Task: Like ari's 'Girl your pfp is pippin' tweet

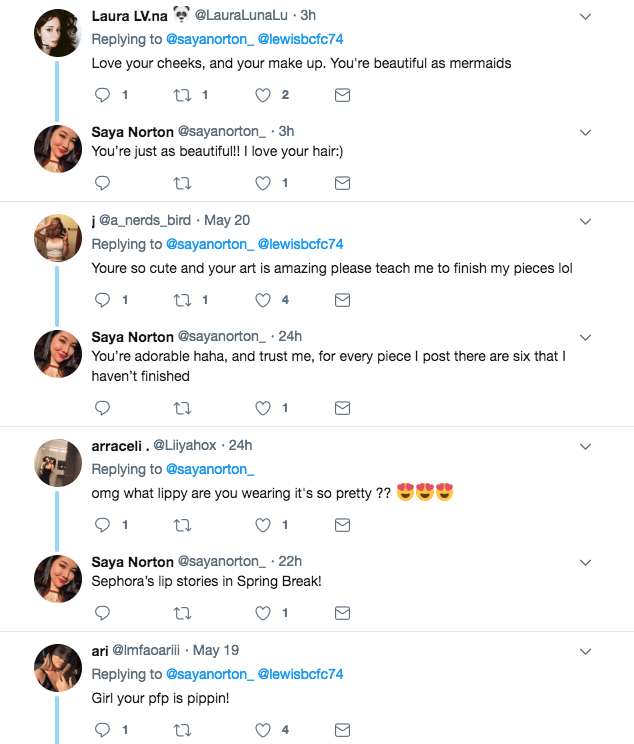Action: coord(263,730)
